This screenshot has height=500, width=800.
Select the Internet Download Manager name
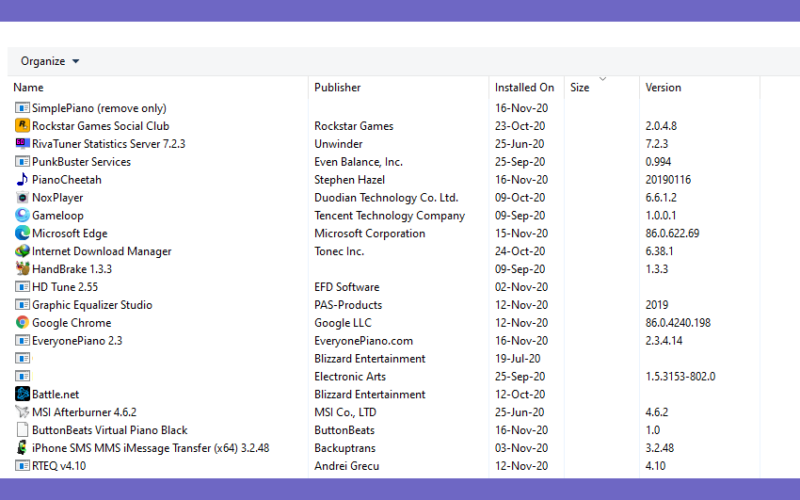point(102,251)
